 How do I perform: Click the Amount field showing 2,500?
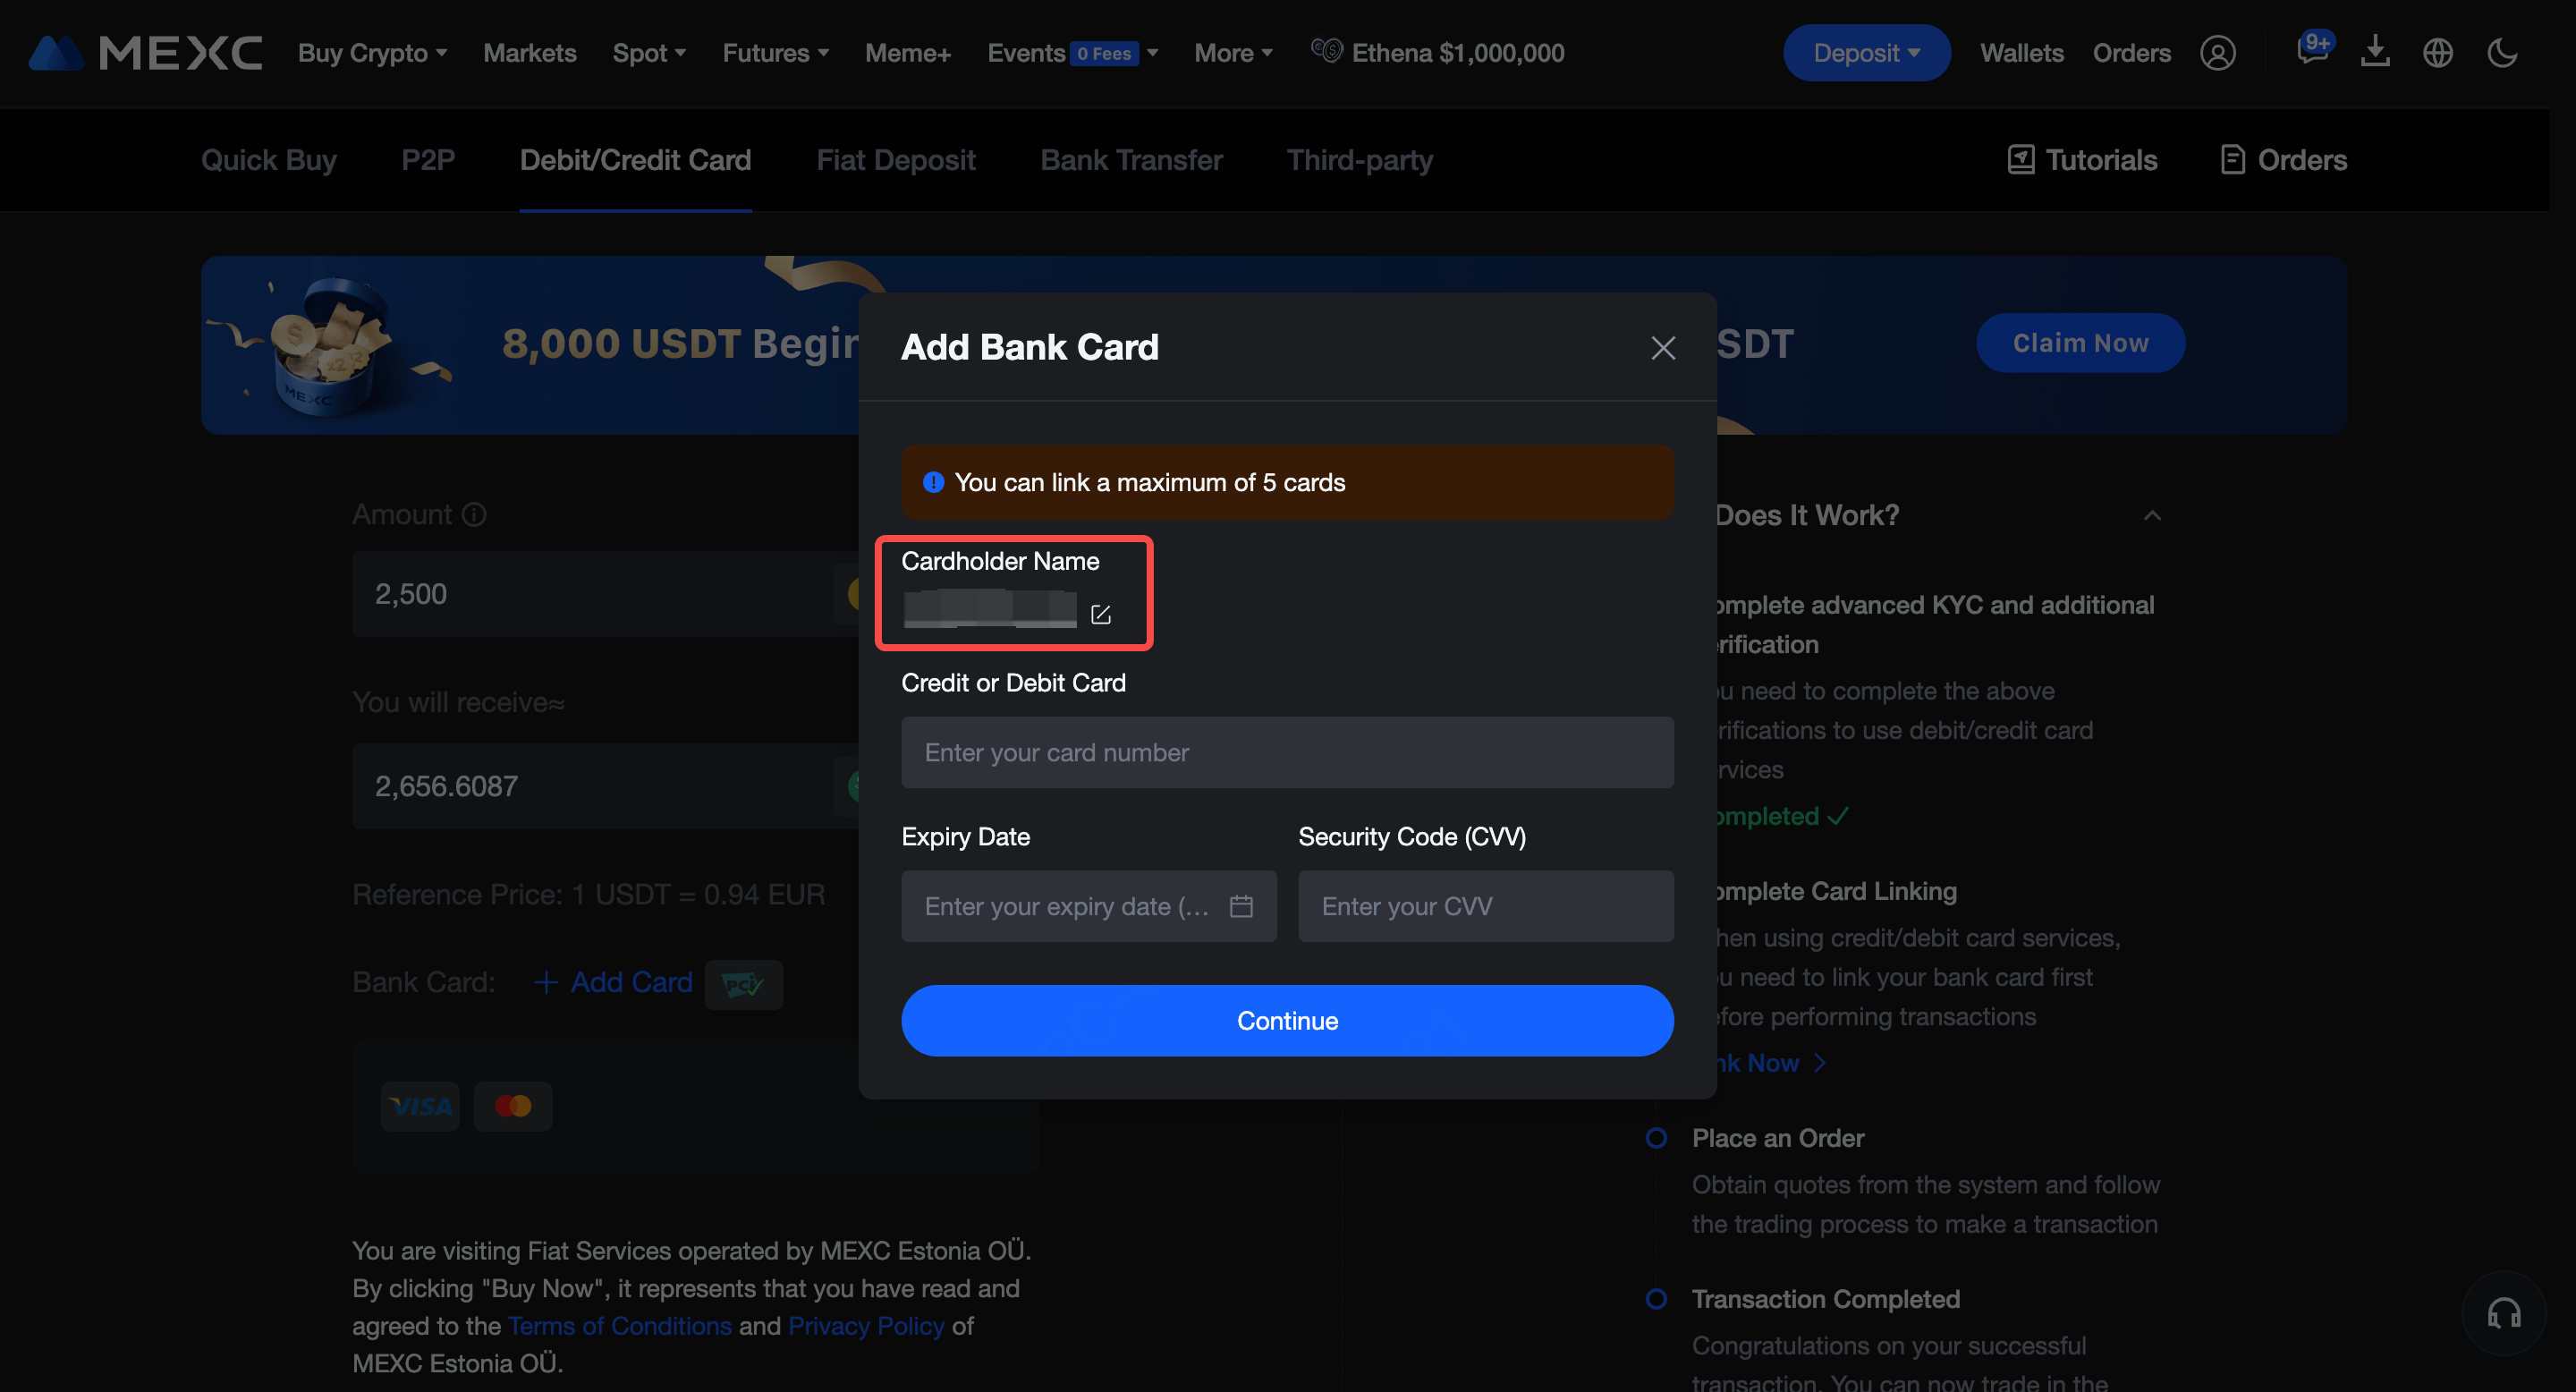point(605,594)
